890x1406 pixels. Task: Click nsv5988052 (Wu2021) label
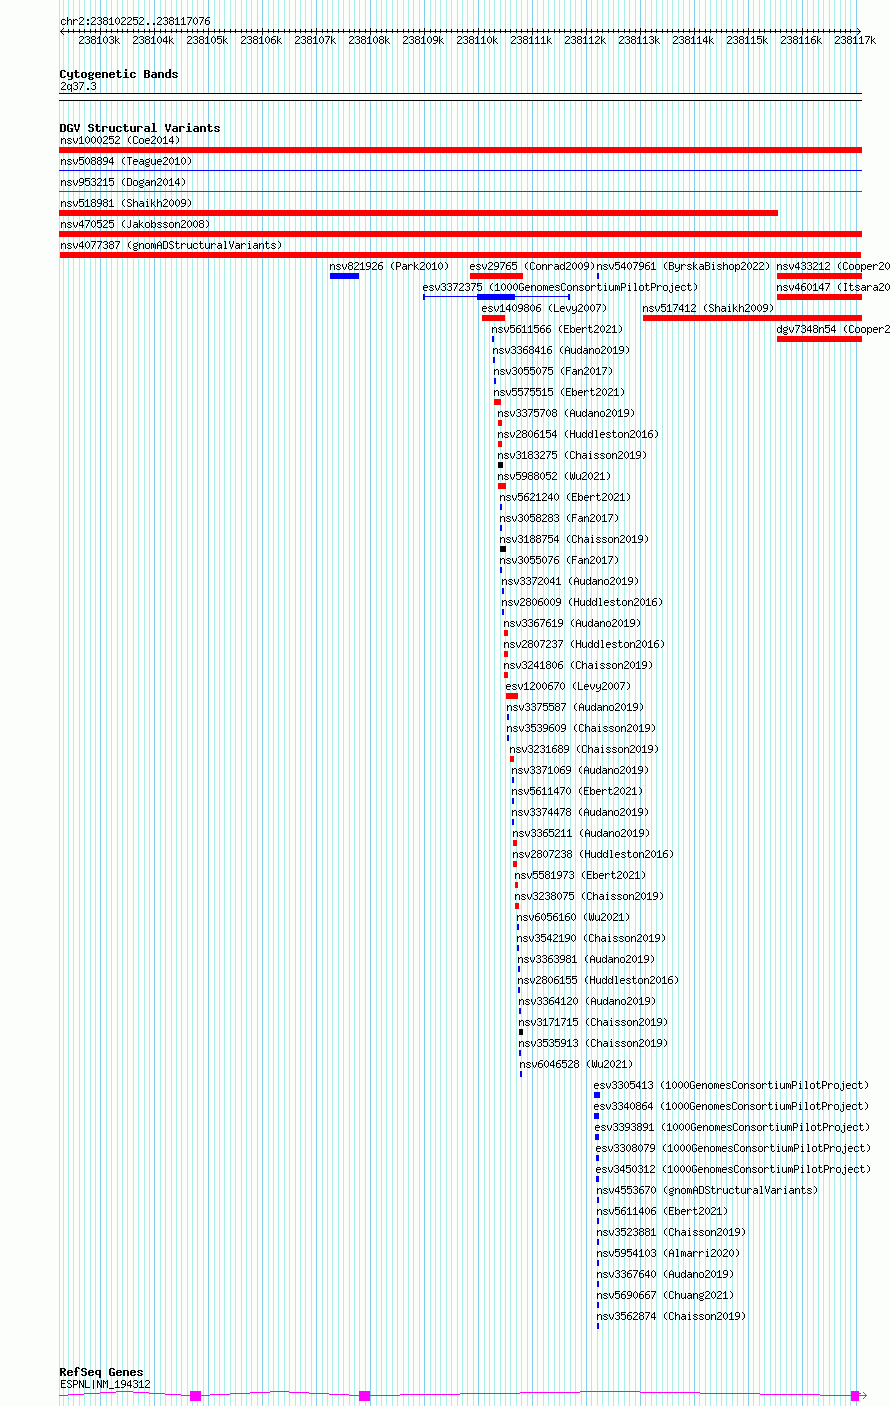pyautogui.click(x=554, y=476)
